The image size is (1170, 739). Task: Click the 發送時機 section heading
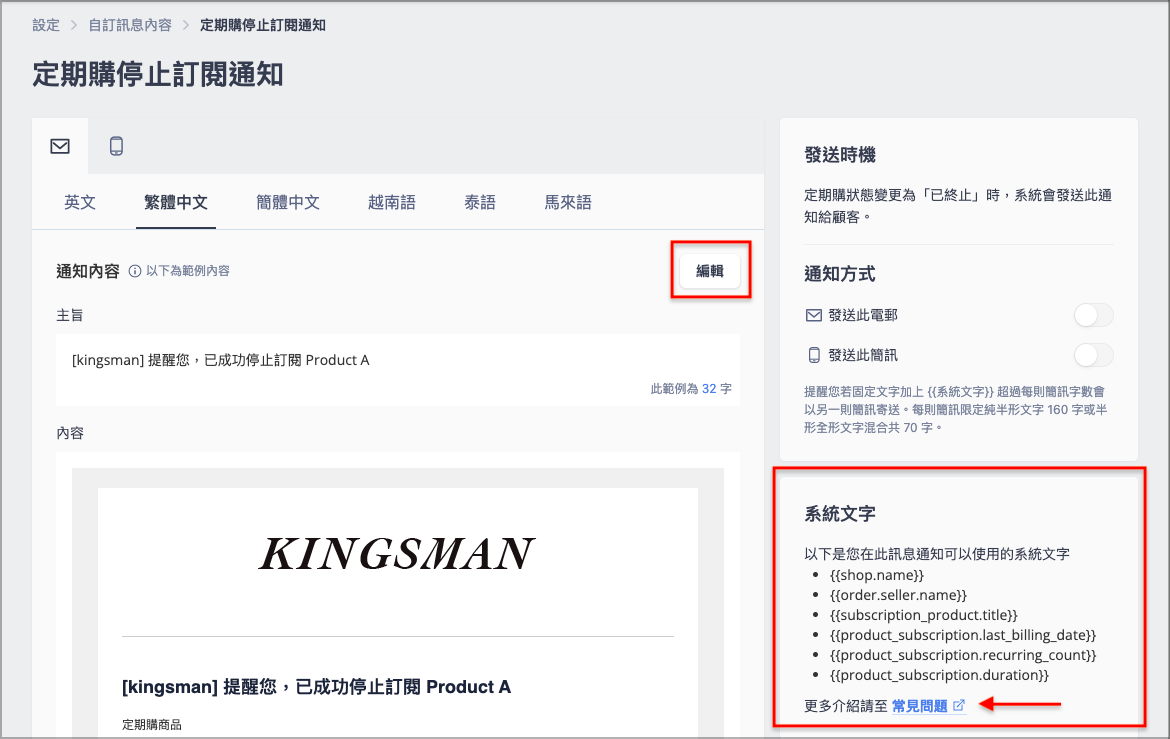[840, 155]
